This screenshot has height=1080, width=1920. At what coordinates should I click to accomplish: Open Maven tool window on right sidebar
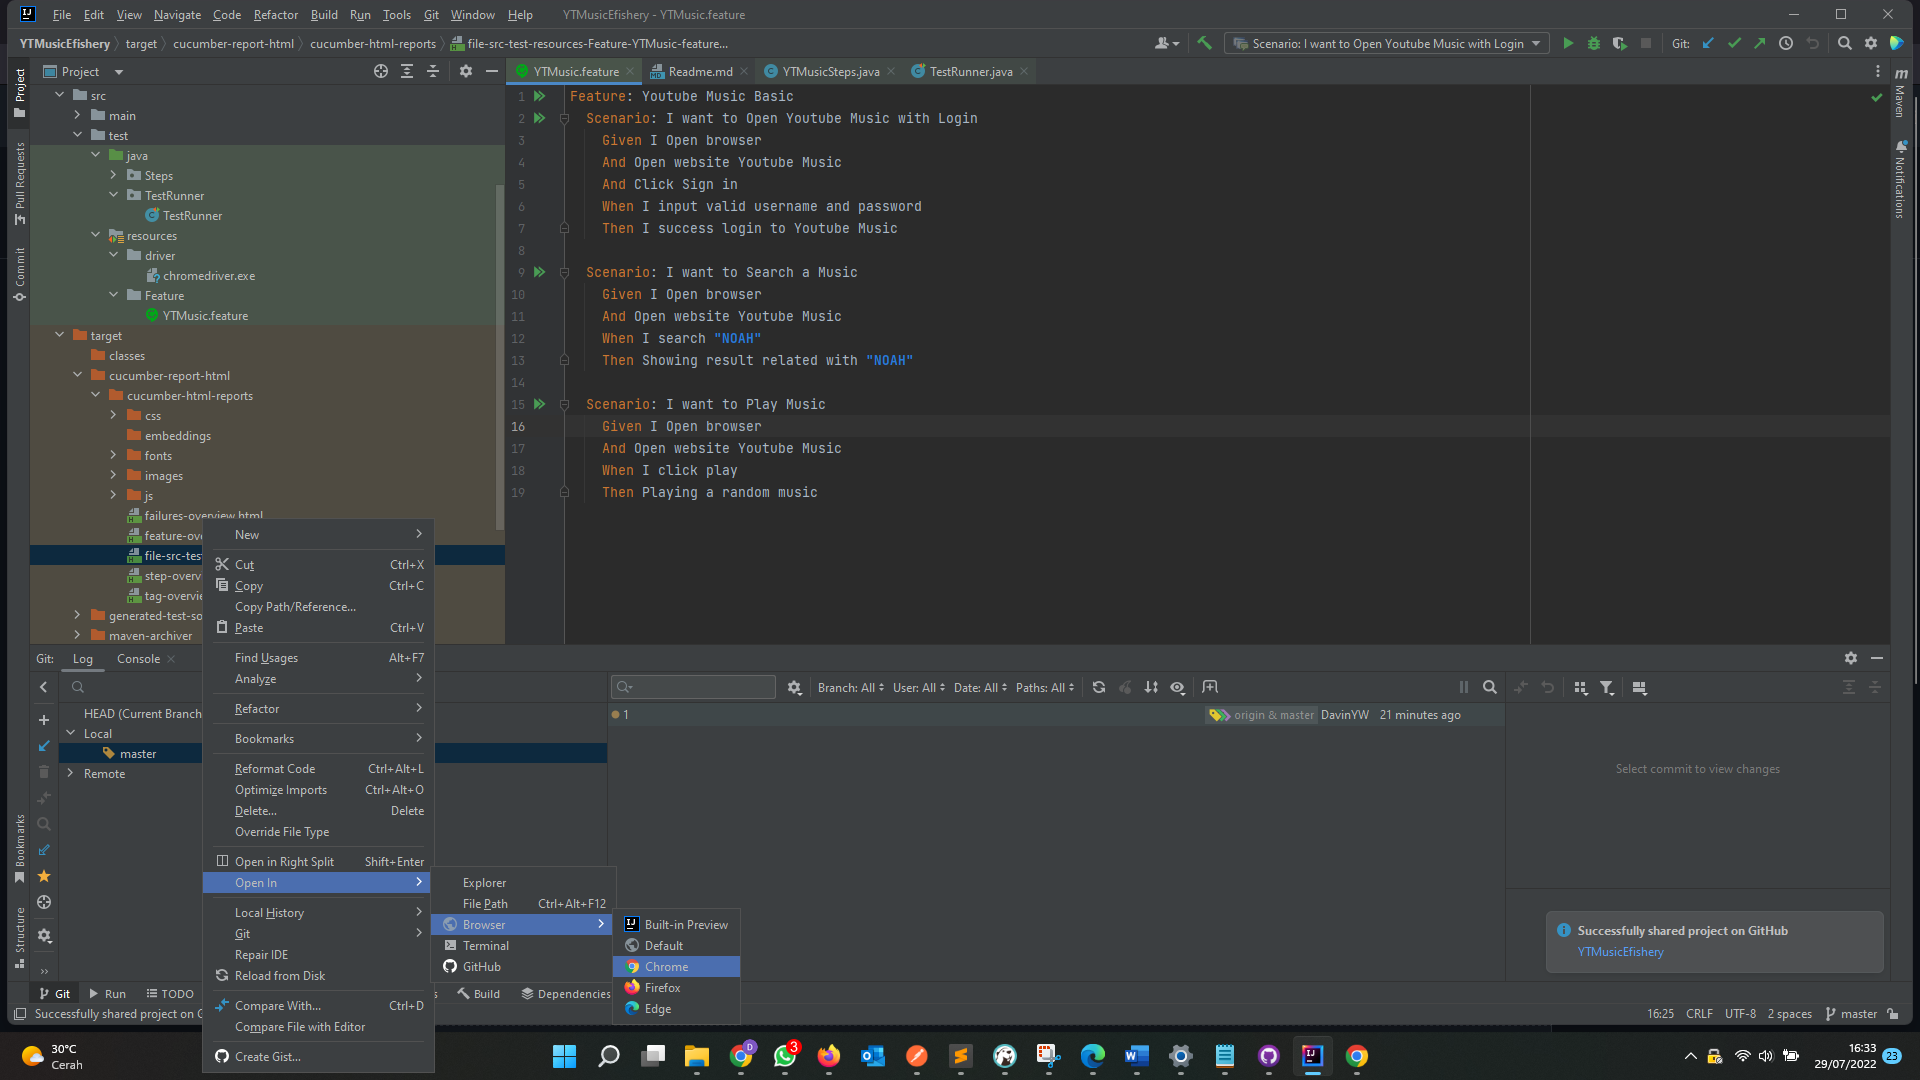(1901, 92)
